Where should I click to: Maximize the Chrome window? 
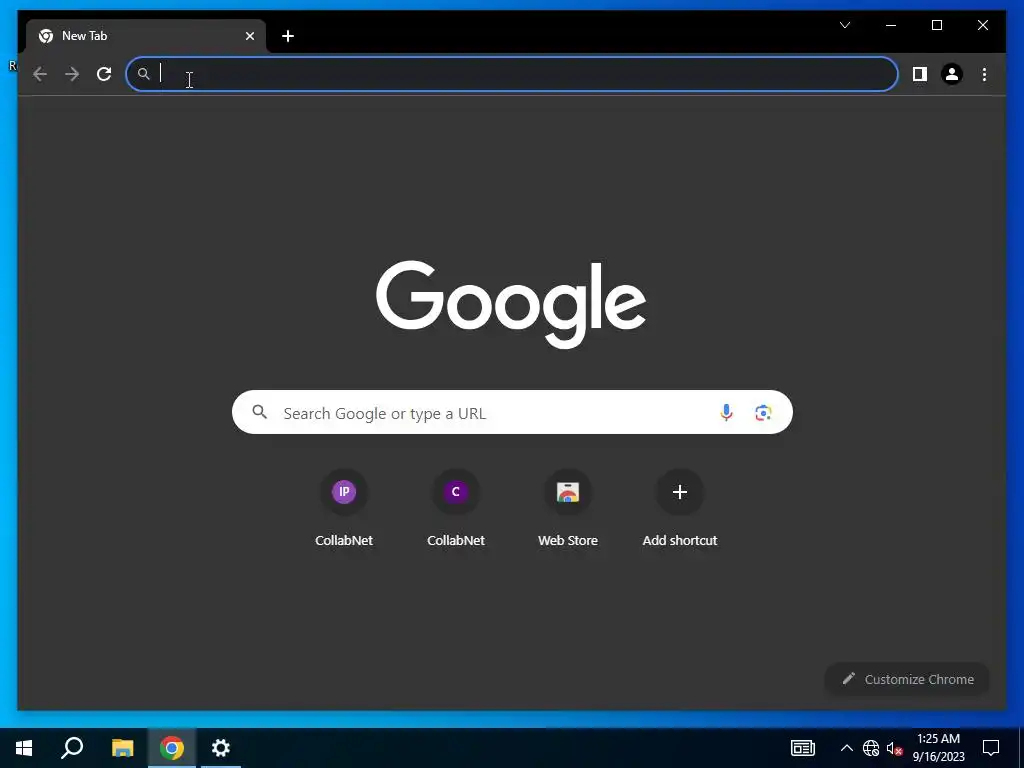click(x=936, y=25)
